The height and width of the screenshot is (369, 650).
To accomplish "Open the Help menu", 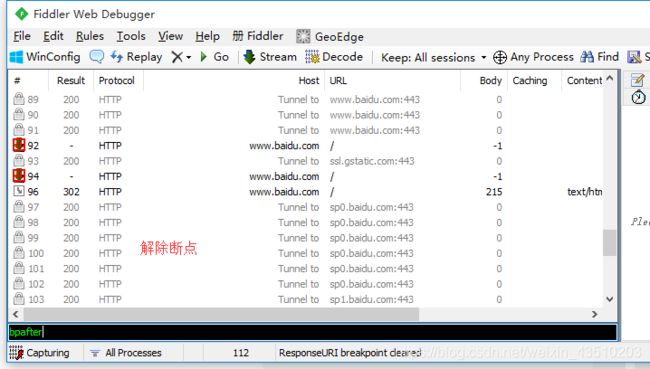I will (207, 36).
